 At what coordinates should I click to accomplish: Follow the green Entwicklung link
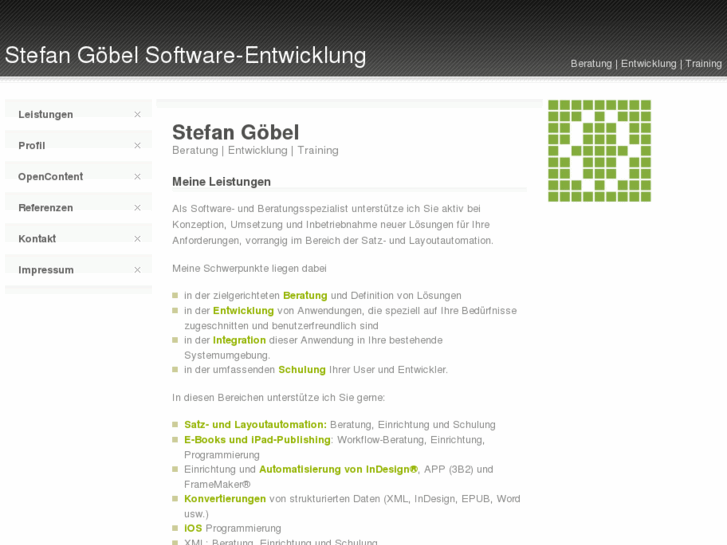[243, 310]
